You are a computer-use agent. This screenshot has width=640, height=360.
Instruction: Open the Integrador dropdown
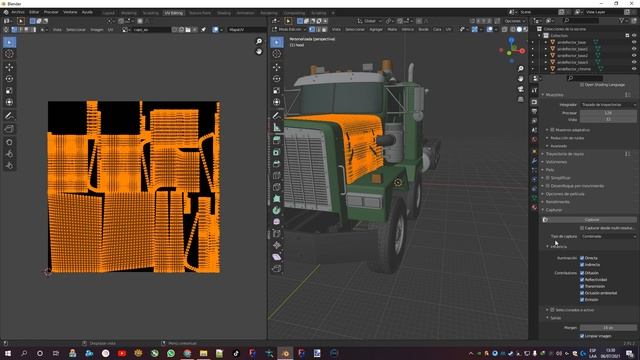tap(608, 104)
